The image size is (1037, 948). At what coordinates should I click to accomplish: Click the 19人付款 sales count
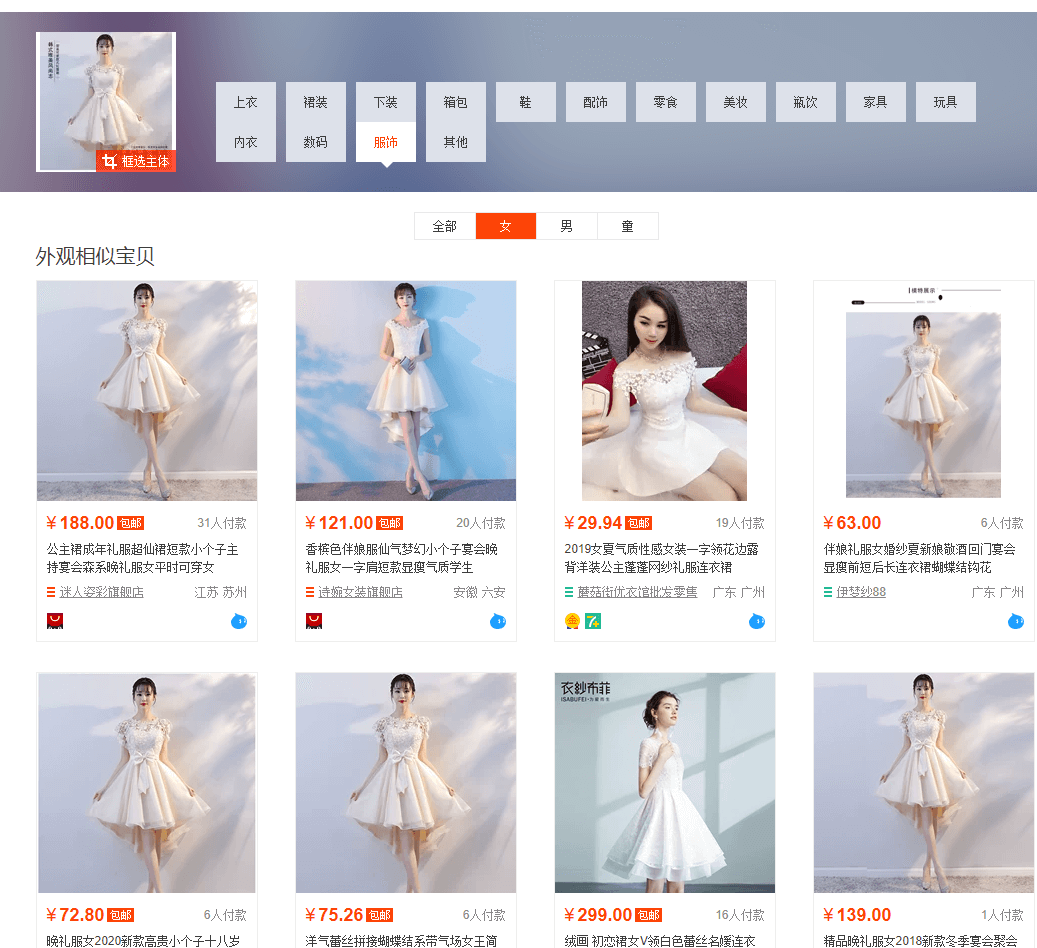pyautogui.click(x=740, y=523)
